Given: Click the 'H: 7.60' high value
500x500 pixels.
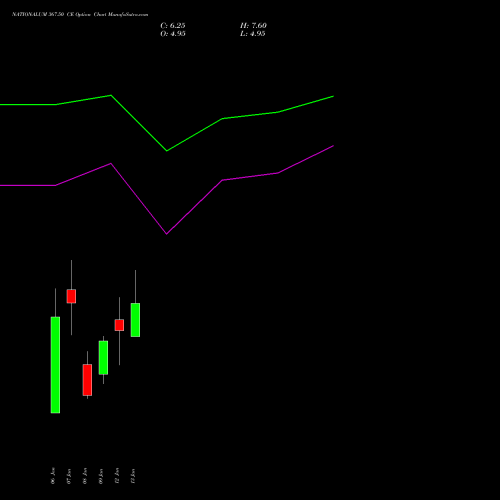Looking at the screenshot, I should click(x=253, y=26).
